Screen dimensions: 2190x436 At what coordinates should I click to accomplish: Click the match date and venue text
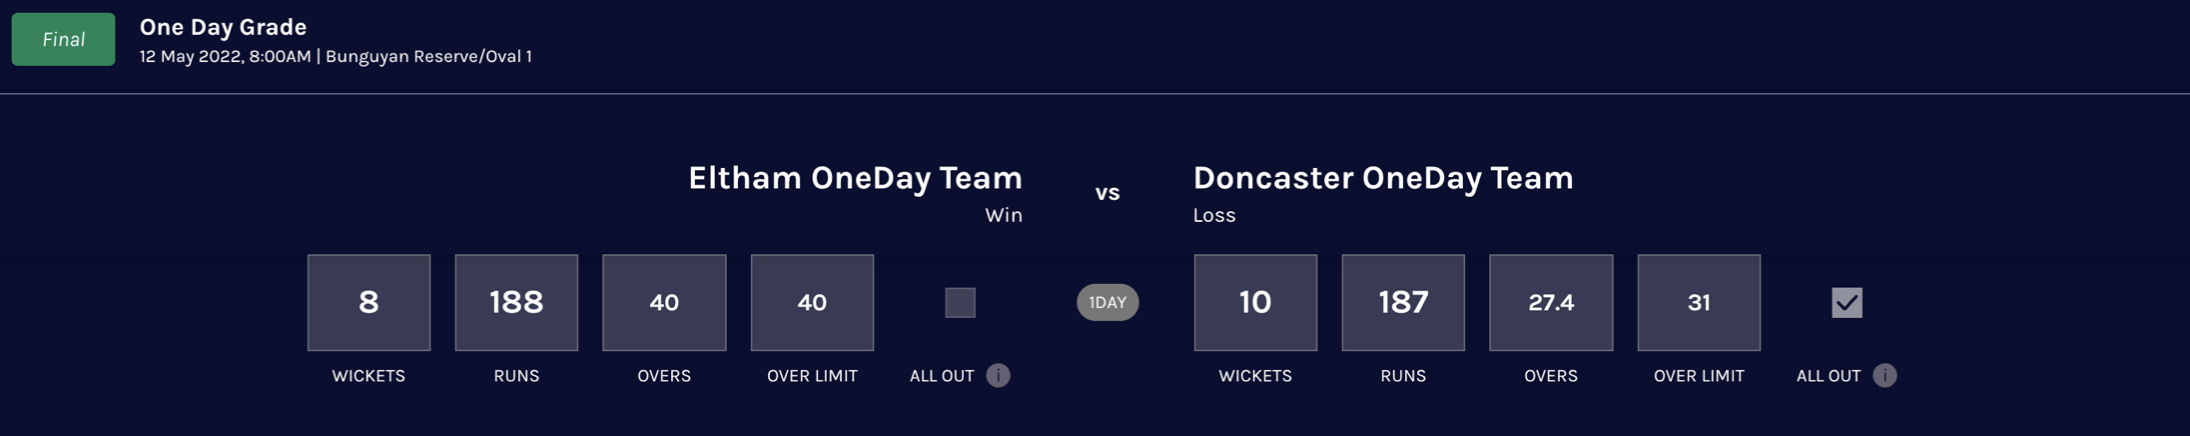tap(335, 57)
